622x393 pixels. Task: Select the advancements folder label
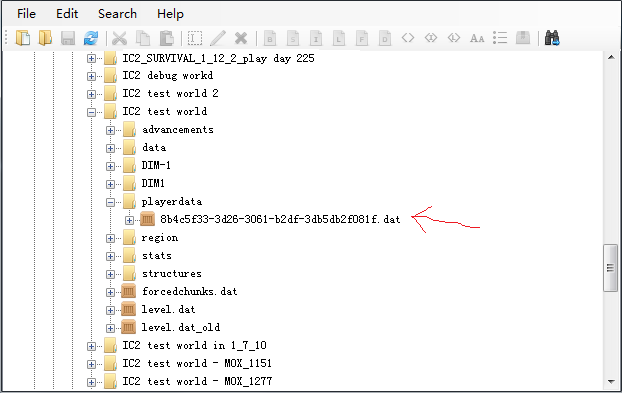178,130
